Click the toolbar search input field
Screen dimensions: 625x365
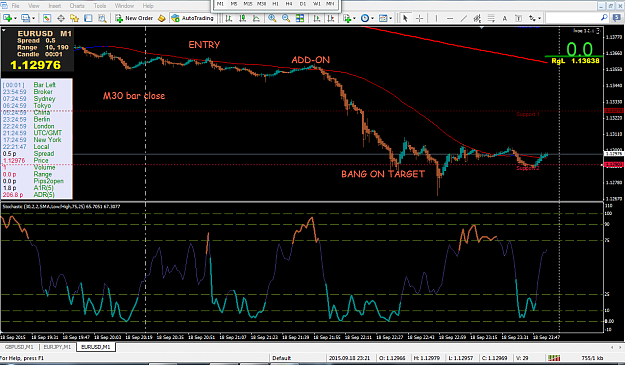coord(573,18)
